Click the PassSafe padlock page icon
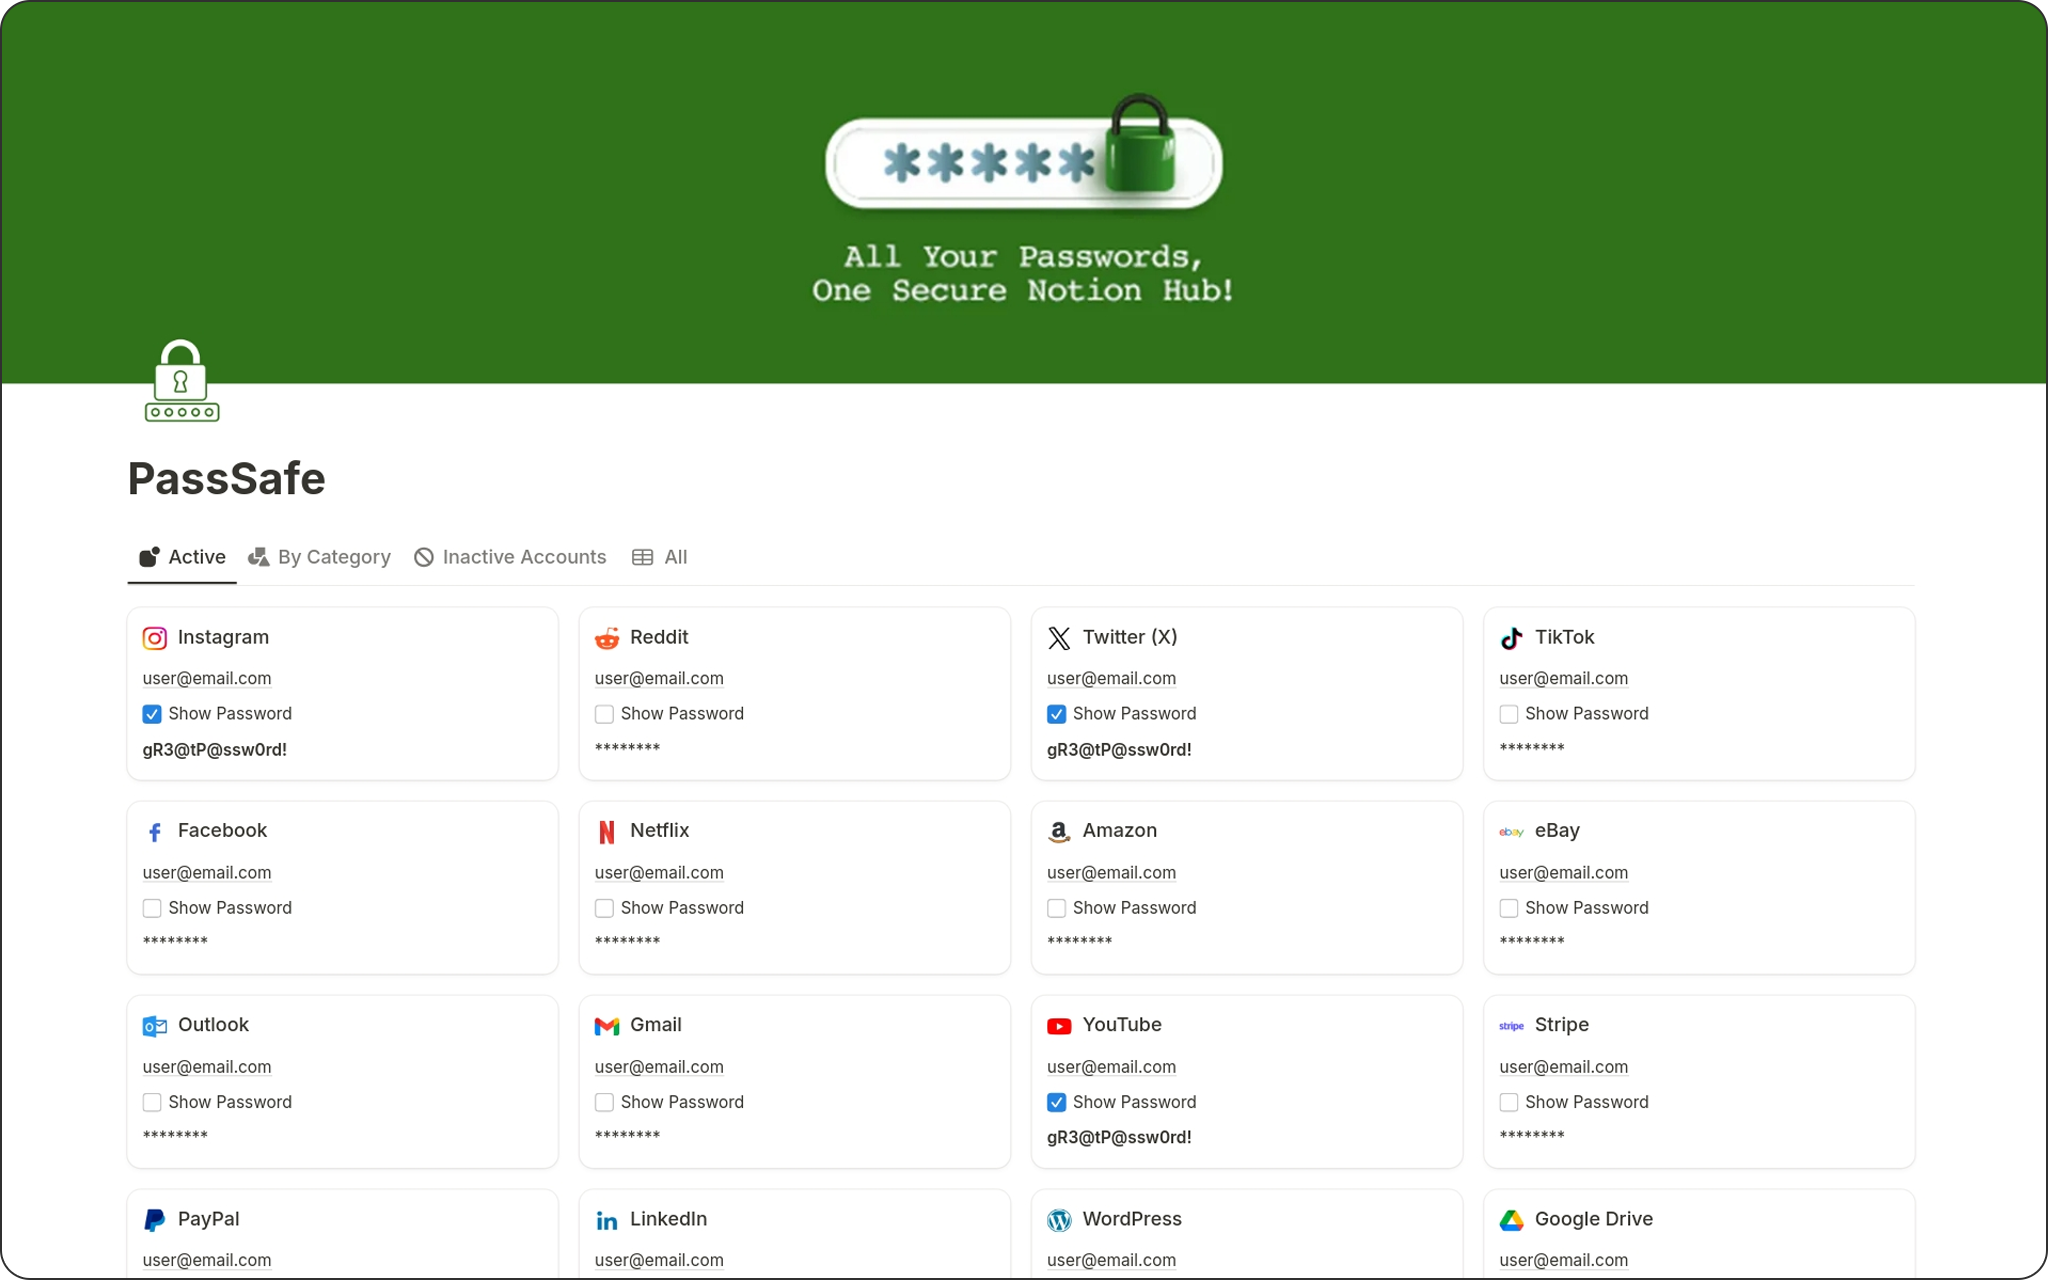The image size is (2048, 1280). point(182,381)
